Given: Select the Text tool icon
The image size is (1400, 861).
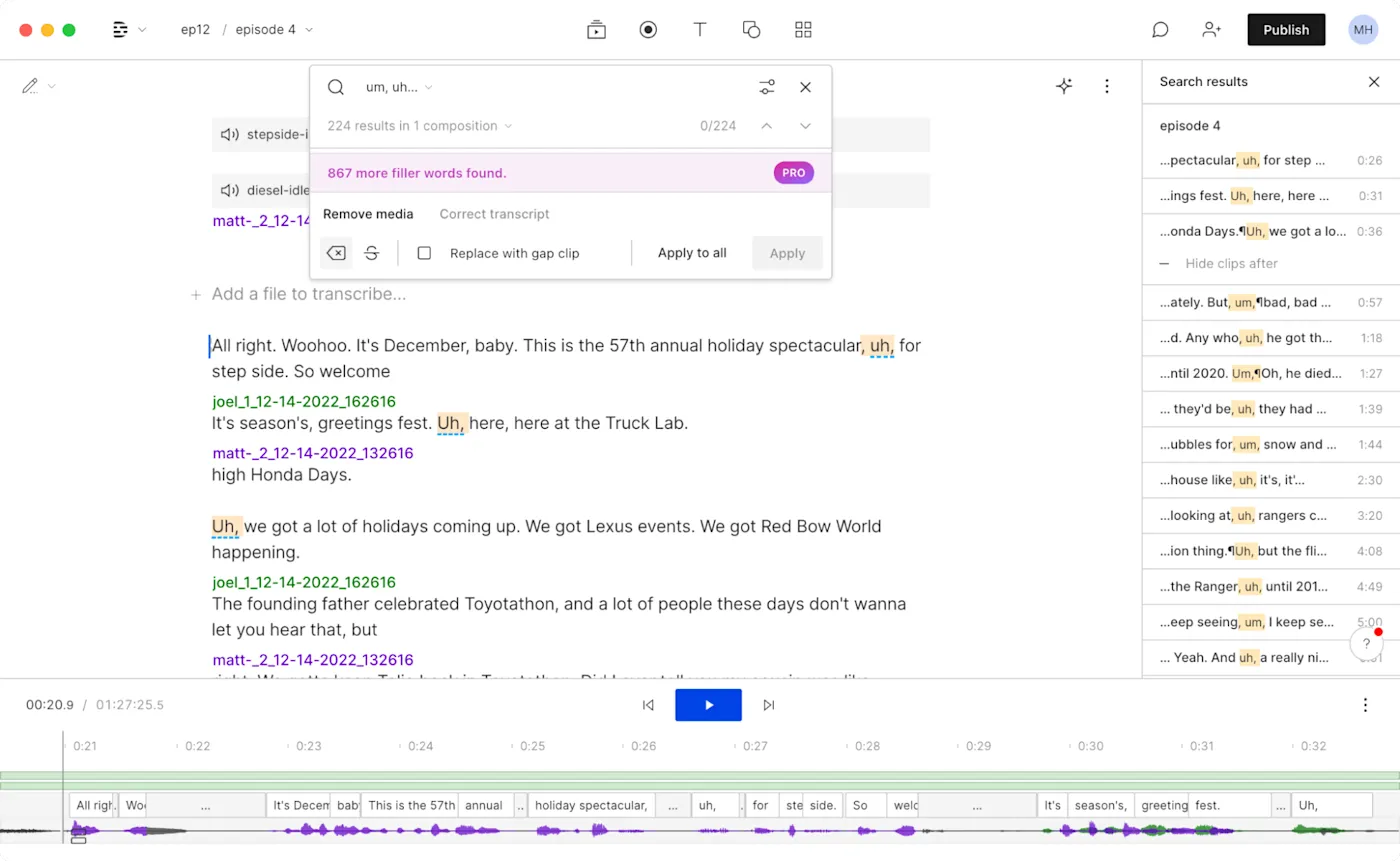Looking at the screenshot, I should [700, 30].
